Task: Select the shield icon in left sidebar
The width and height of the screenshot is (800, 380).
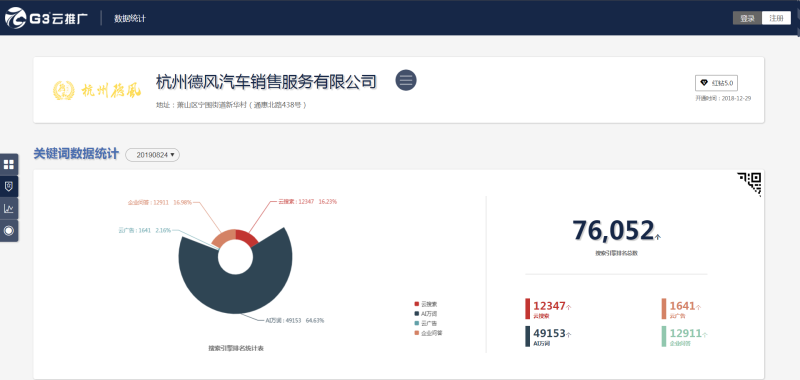Action: (9, 186)
